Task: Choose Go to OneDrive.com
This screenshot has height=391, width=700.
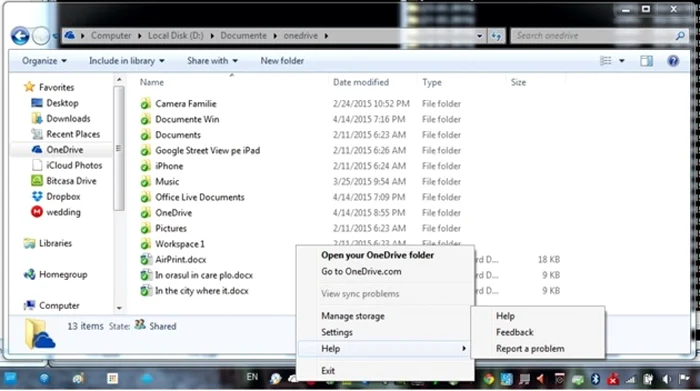Action: click(361, 271)
